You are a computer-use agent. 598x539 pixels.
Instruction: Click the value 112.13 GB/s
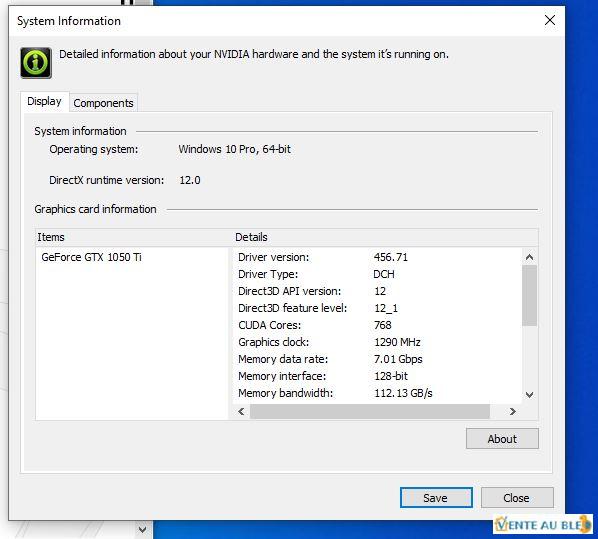coord(403,393)
